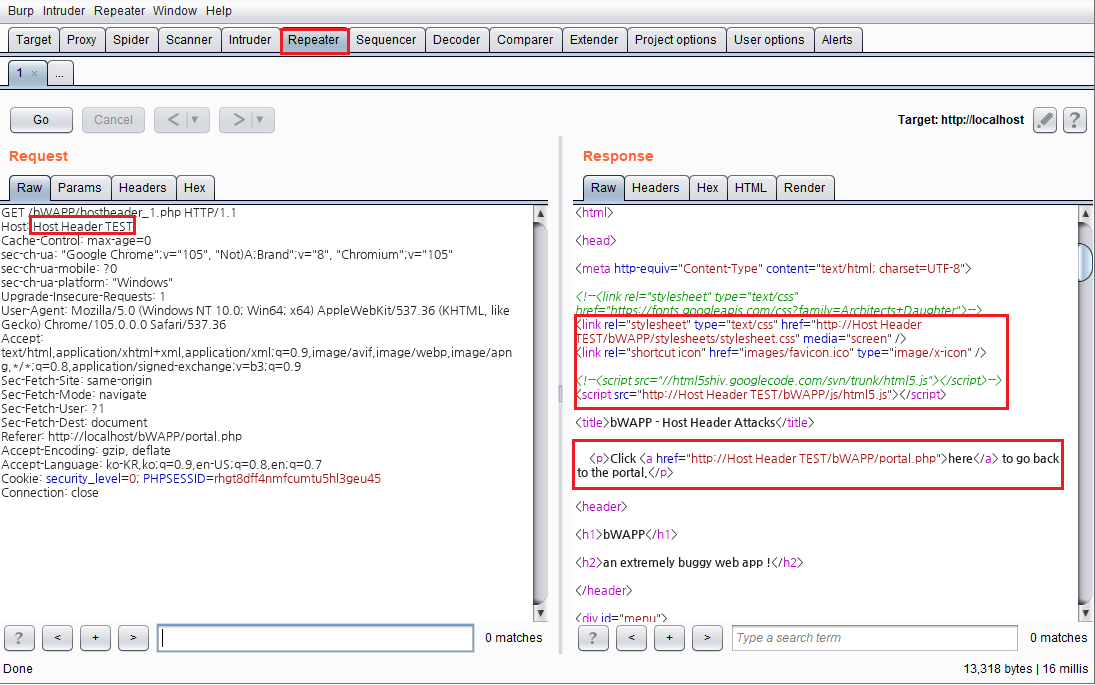Click the 'Connection: close' request line

50,493
